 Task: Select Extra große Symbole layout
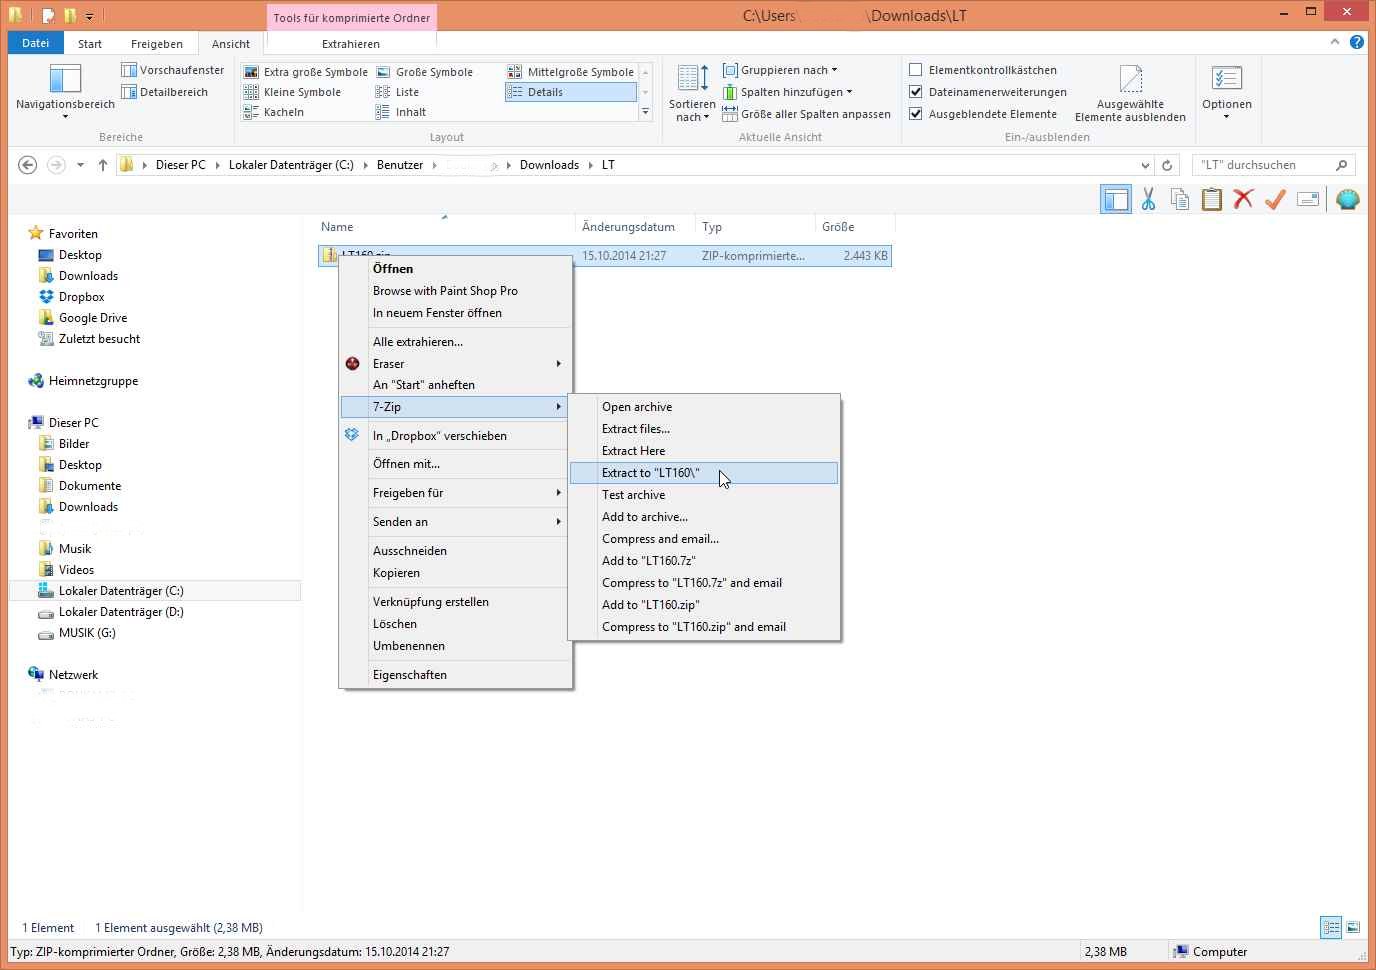pyautogui.click(x=306, y=72)
